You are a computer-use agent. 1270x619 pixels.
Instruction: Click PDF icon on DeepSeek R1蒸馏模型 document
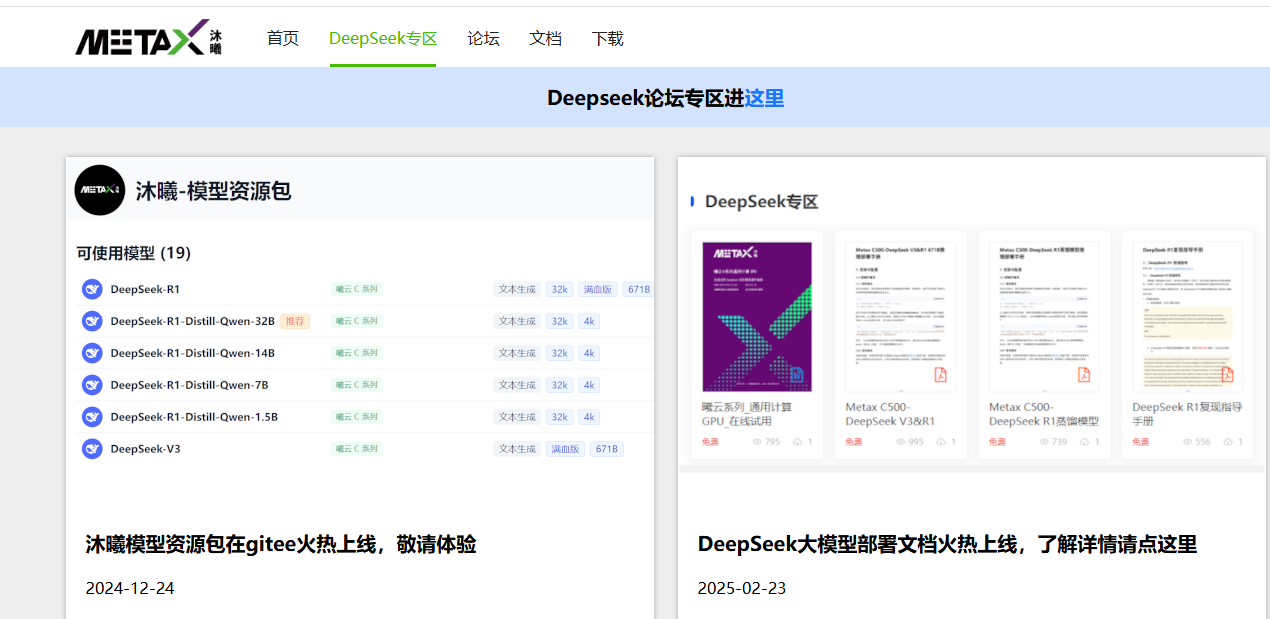pos(1084,374)
